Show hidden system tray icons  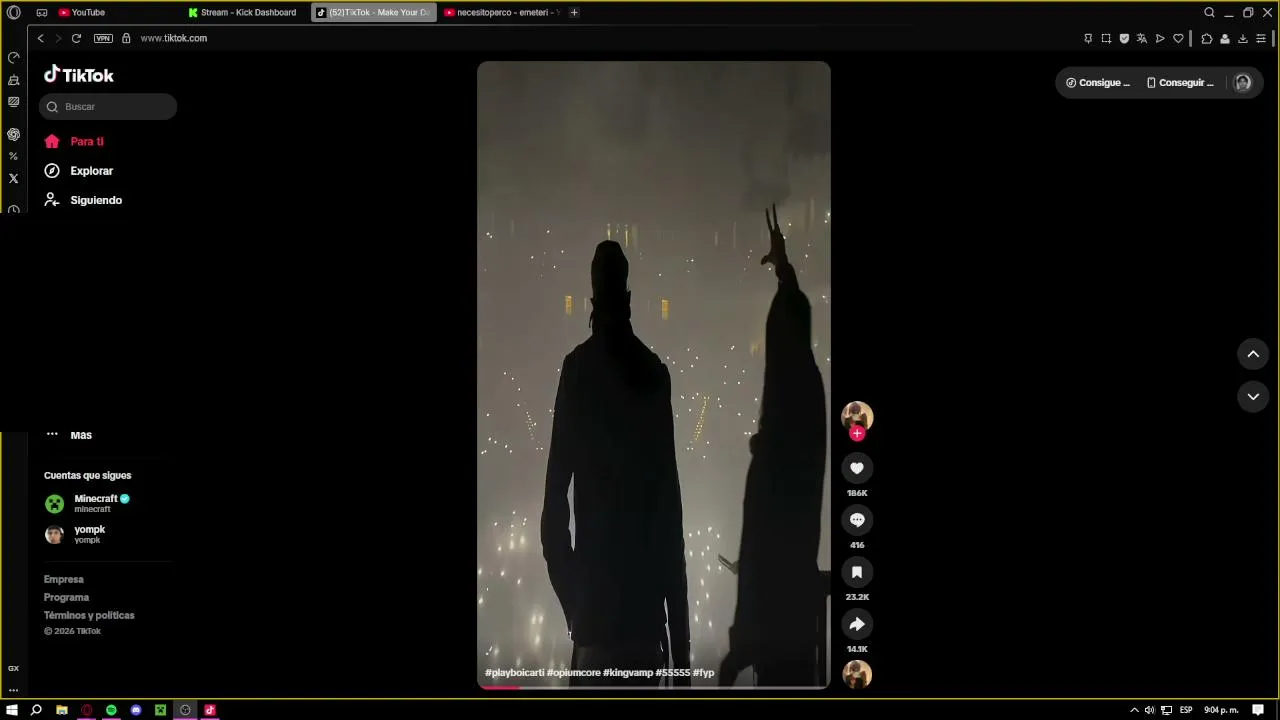point(1134,710)
